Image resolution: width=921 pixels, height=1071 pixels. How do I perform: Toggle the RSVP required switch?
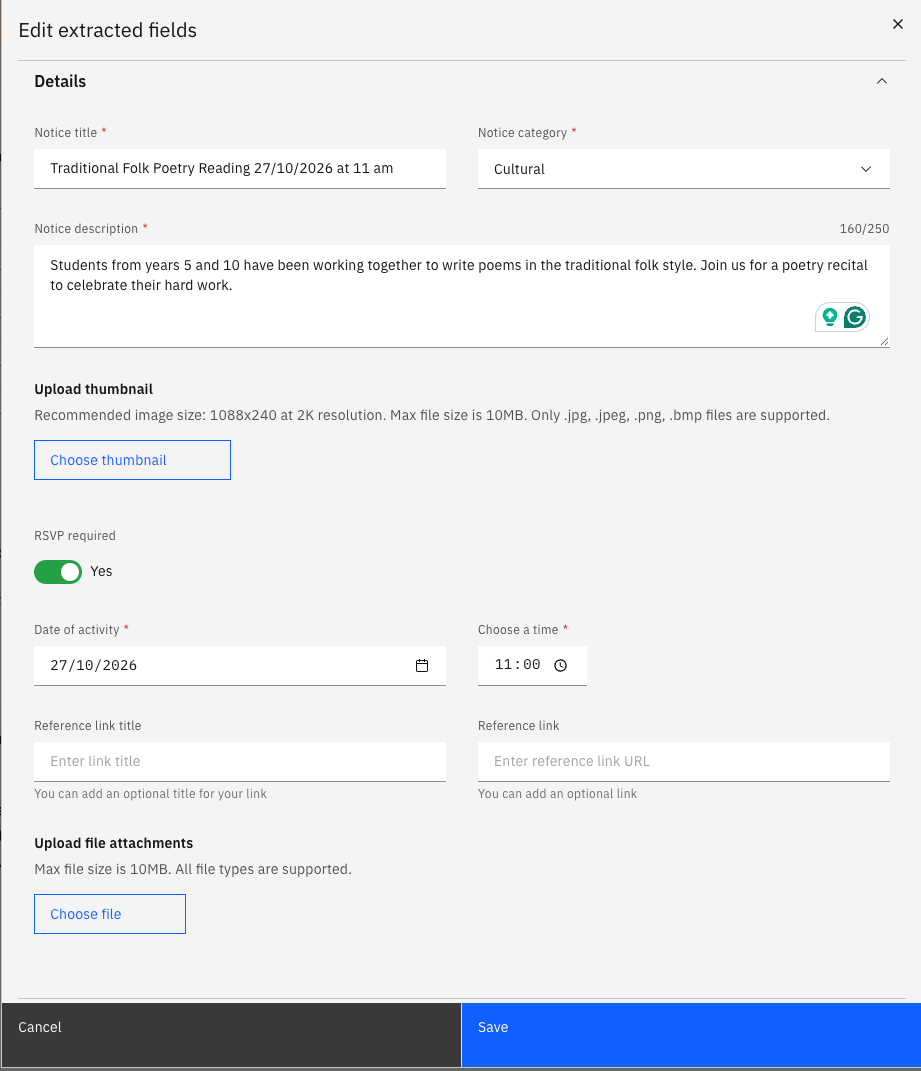click(58, 572)
